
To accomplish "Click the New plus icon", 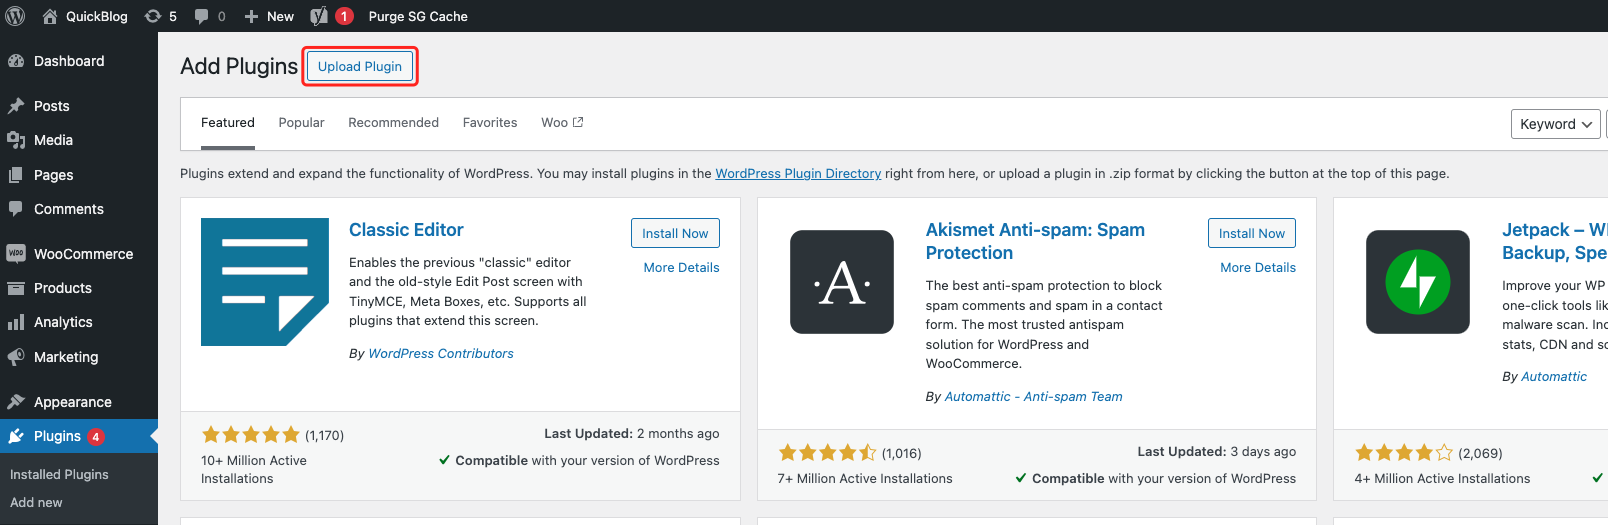I will click(x=251, y=16).
